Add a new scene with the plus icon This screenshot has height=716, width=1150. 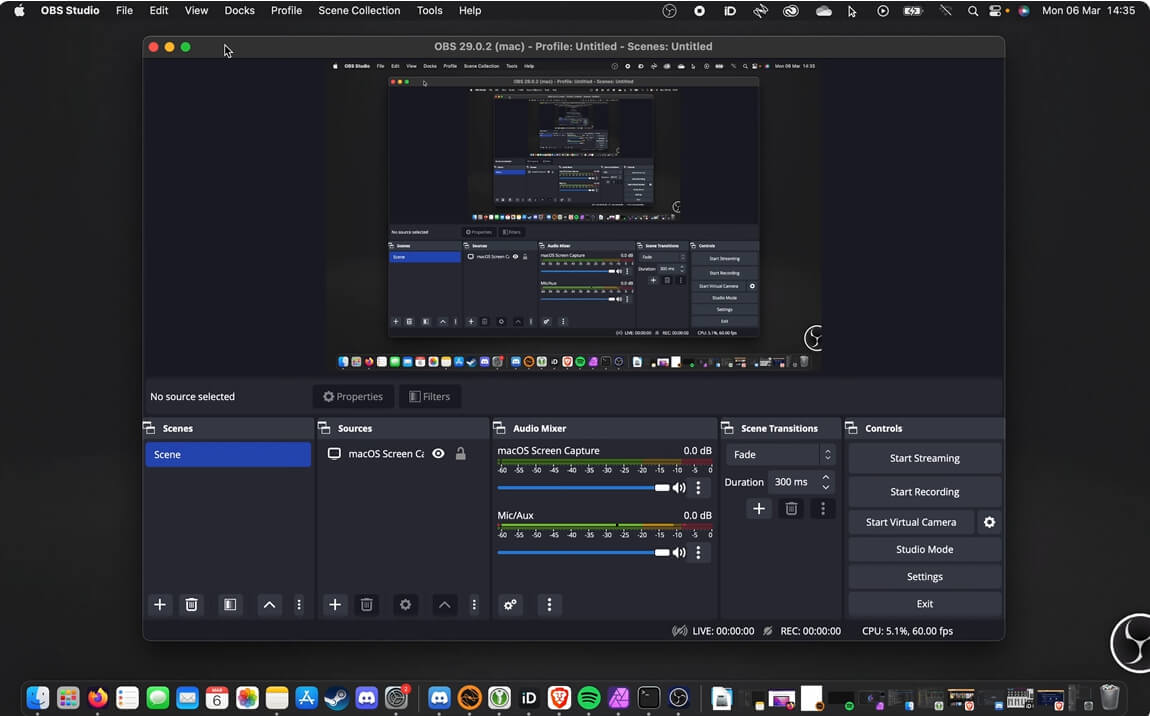pos(159,604)
